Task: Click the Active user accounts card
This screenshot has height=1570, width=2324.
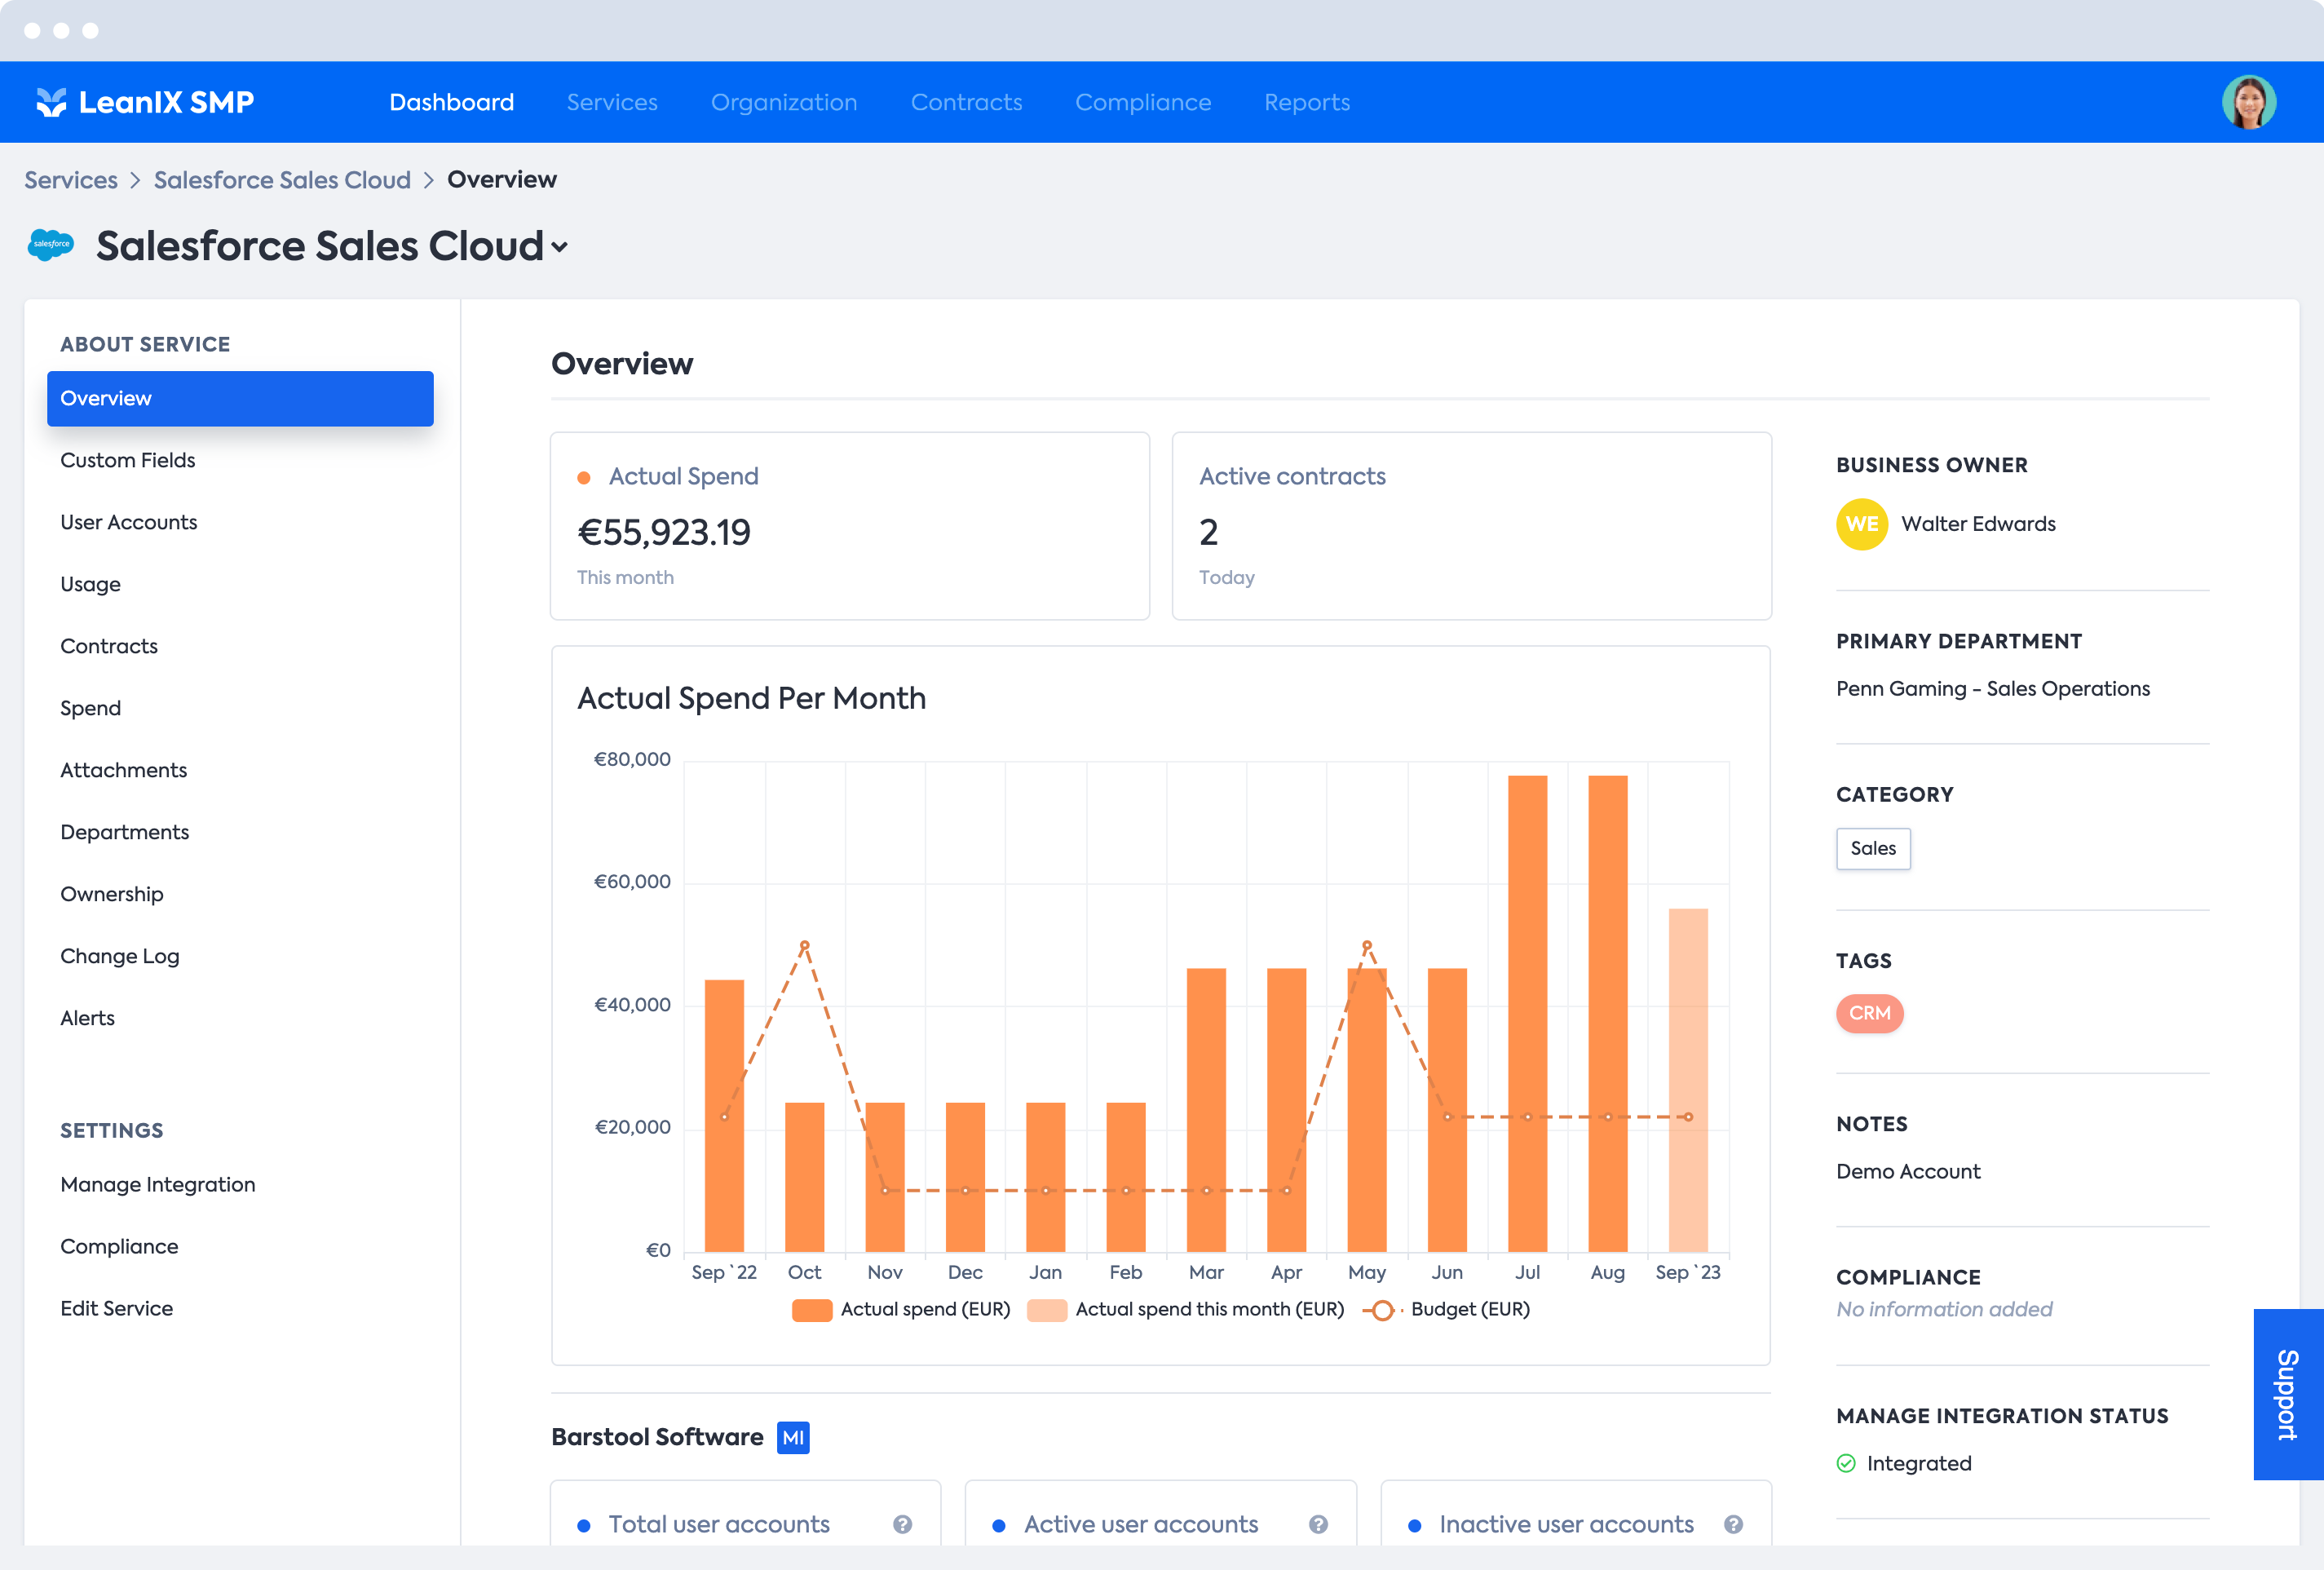Action: (x=1160, y=1513)
